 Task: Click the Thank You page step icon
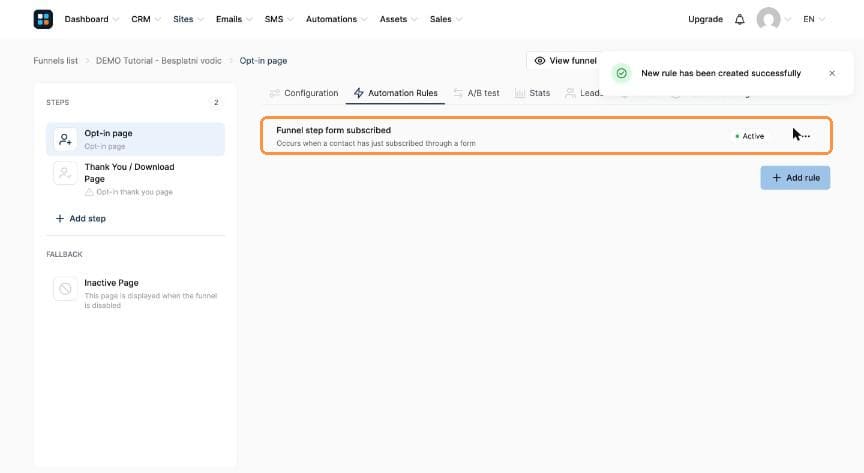click(x=65, y=173)
